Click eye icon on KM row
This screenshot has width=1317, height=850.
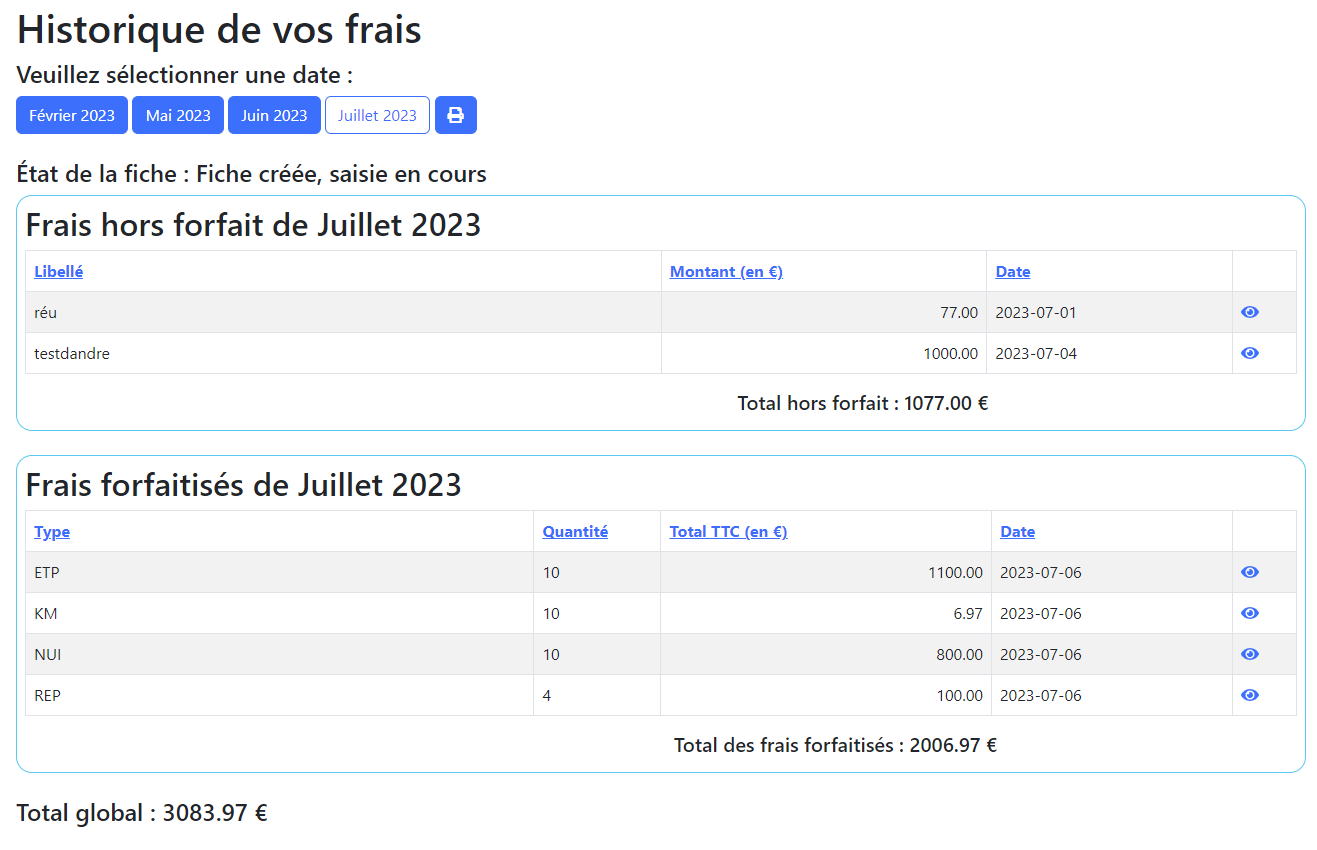(1249, 613)
